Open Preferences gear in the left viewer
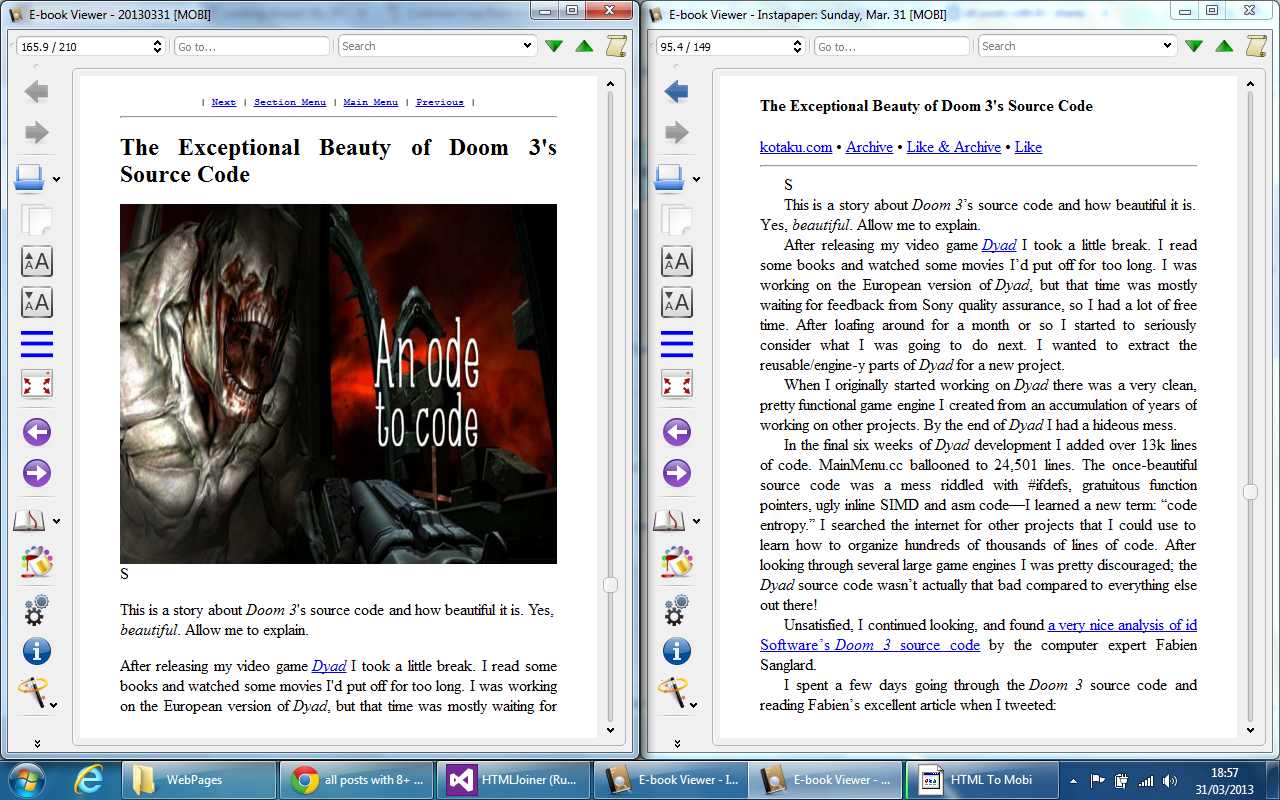Screen dimensions: 1280x800 (37, 609)
